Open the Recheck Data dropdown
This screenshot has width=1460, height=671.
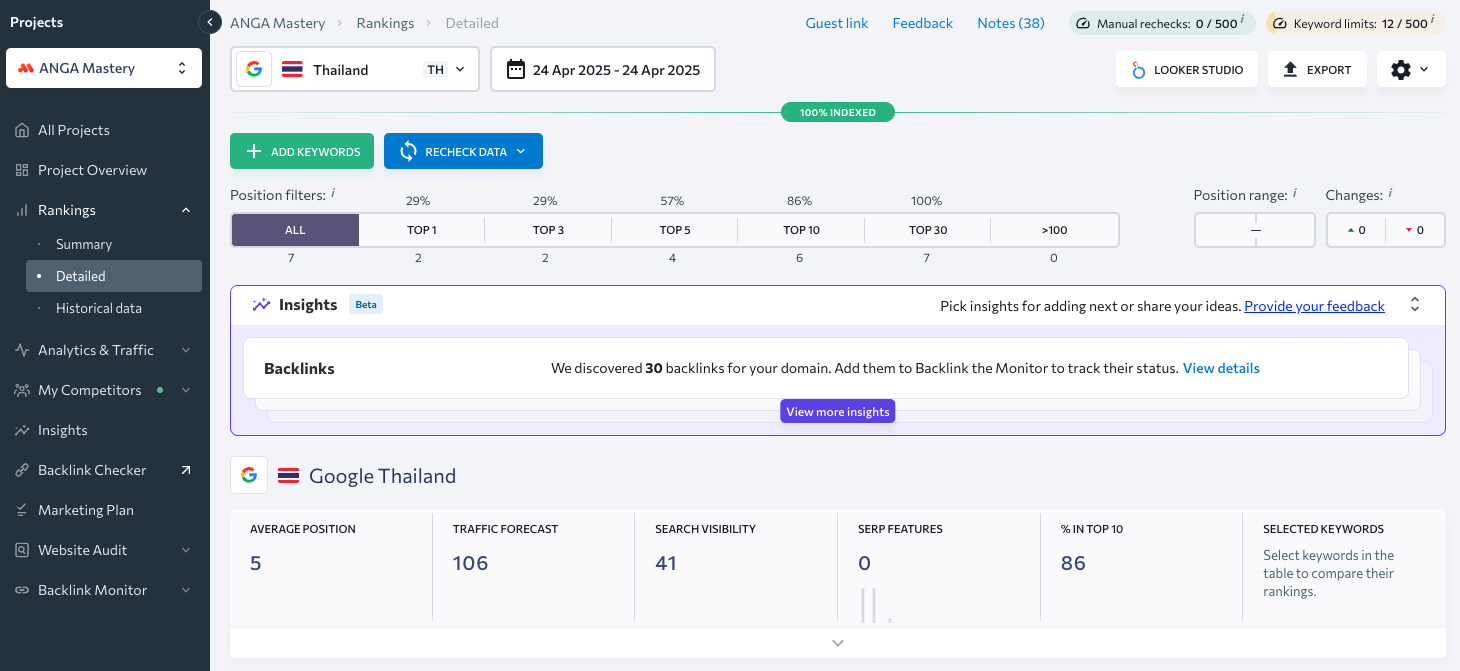click(x=520, y=152)
